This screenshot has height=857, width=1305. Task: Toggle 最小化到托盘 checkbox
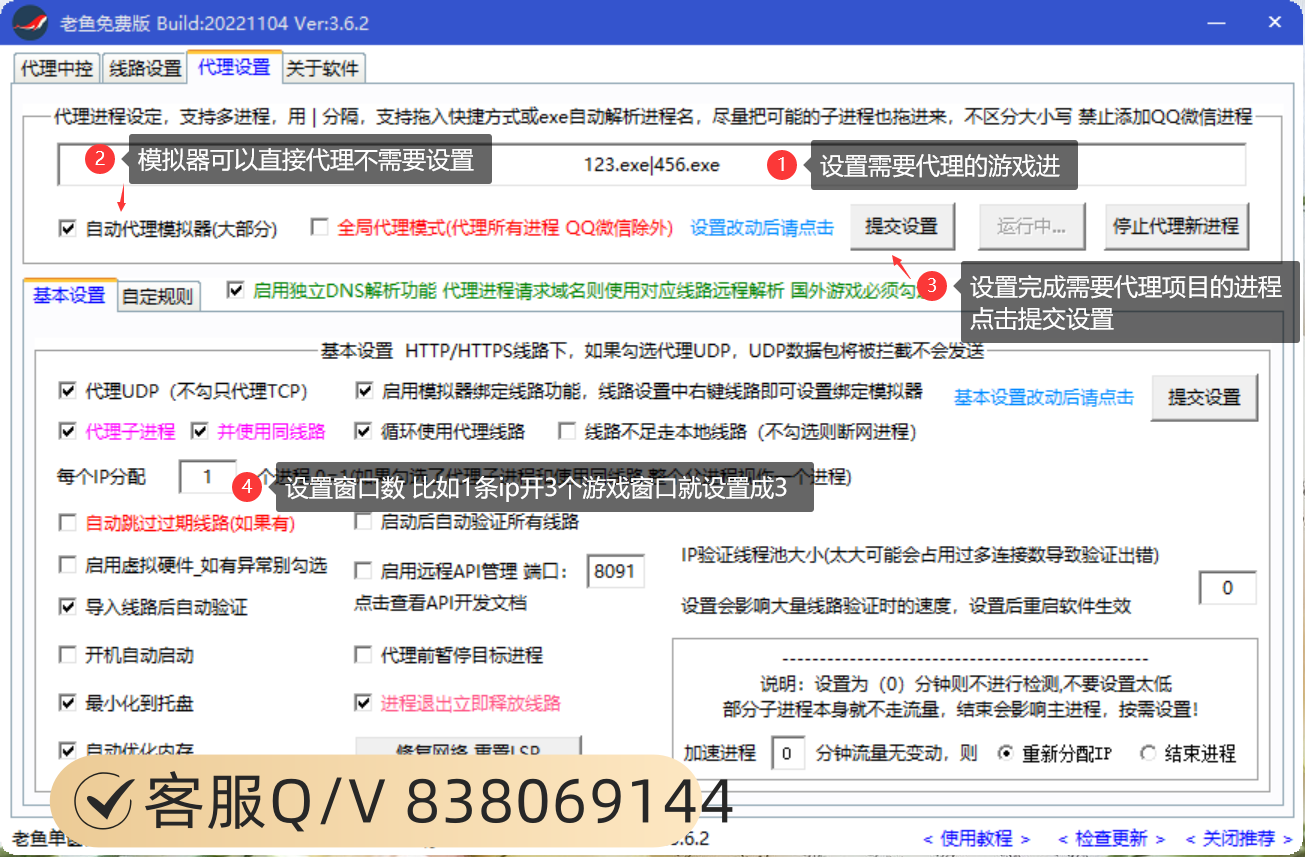(x=68, y=704)
